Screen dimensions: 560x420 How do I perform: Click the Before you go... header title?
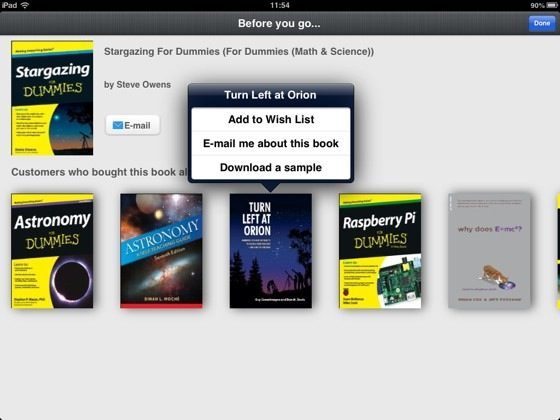tap(279, 24)
